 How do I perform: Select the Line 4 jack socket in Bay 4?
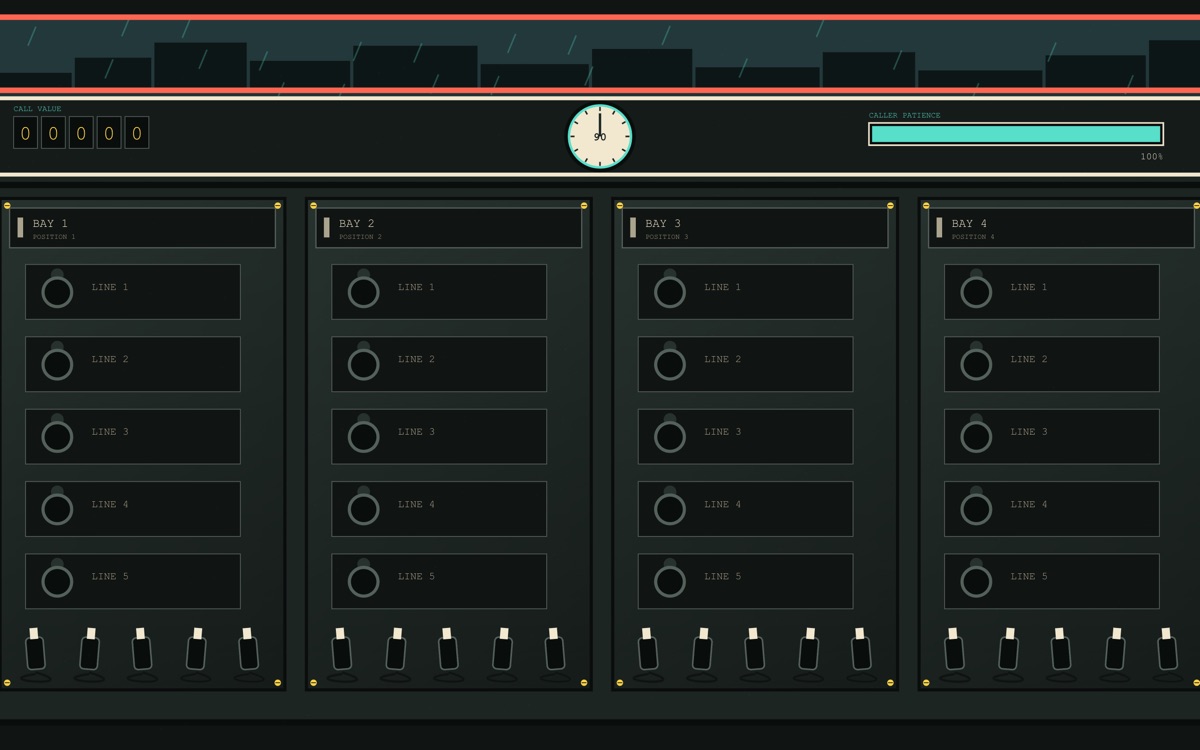(976, 509)
